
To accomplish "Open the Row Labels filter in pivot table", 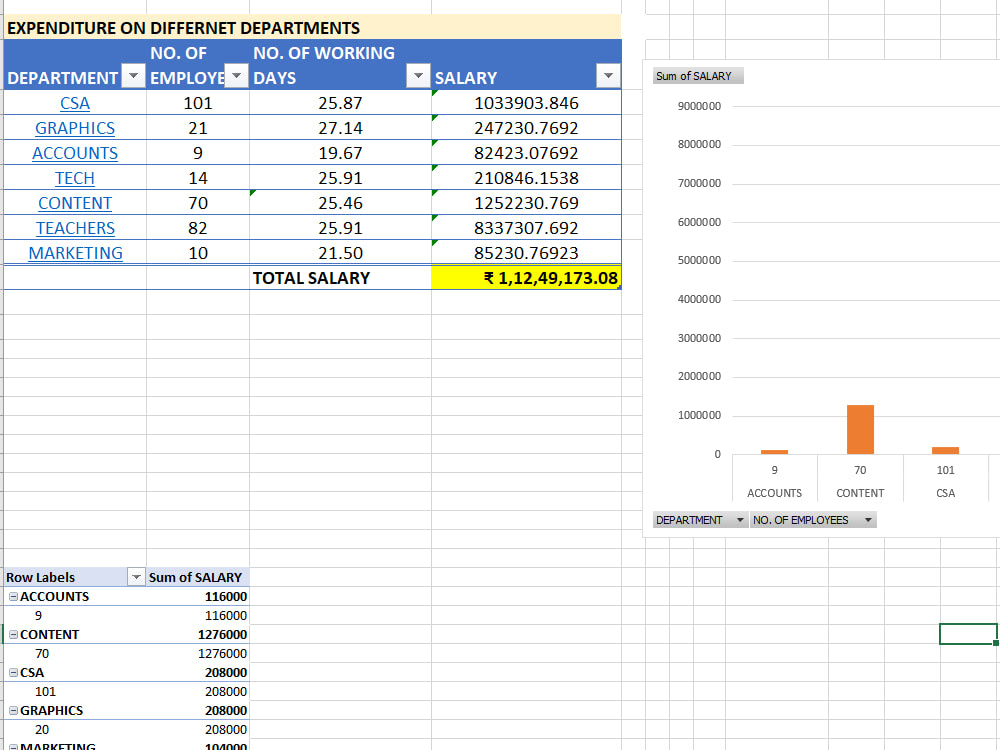I will tap(136, 577).
